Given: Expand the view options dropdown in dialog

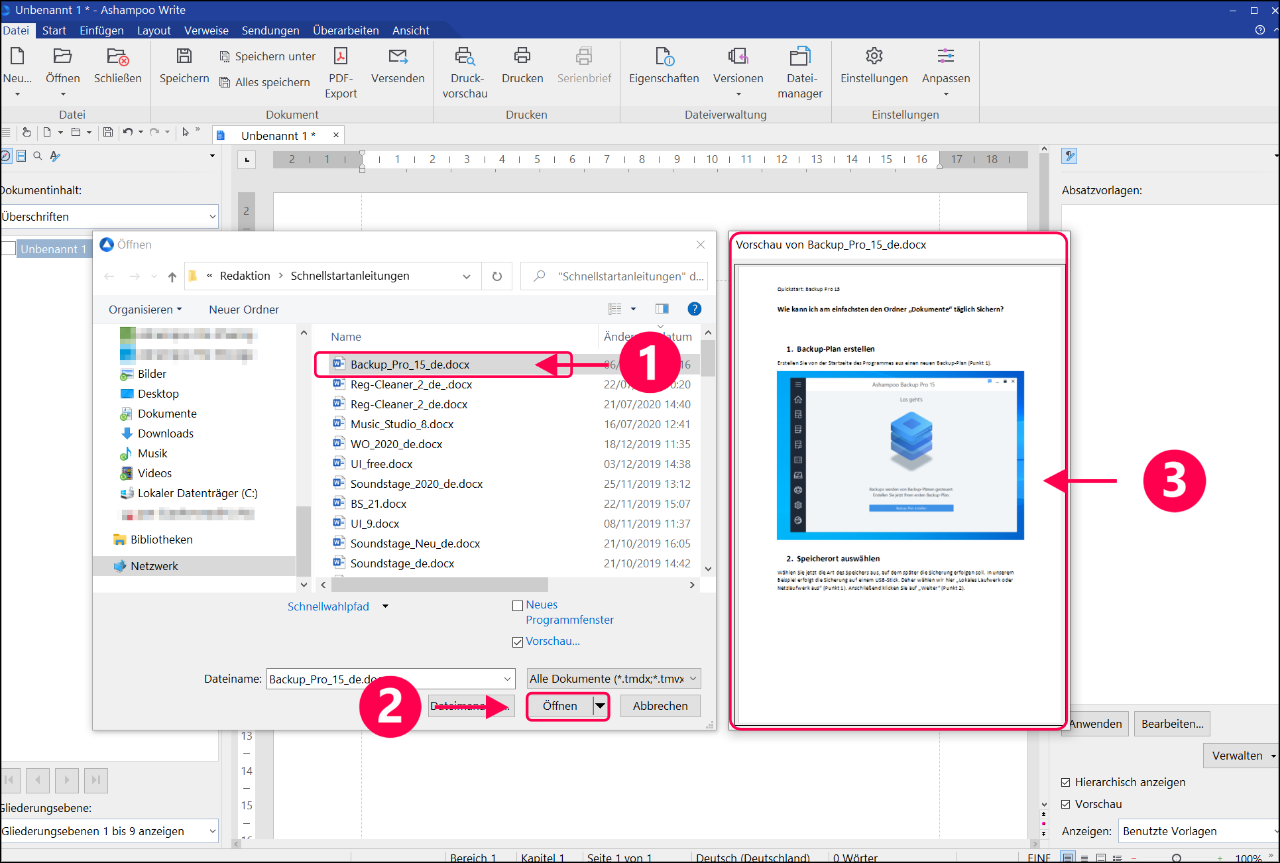Looking at the screenshot, I should pos(634,309).
